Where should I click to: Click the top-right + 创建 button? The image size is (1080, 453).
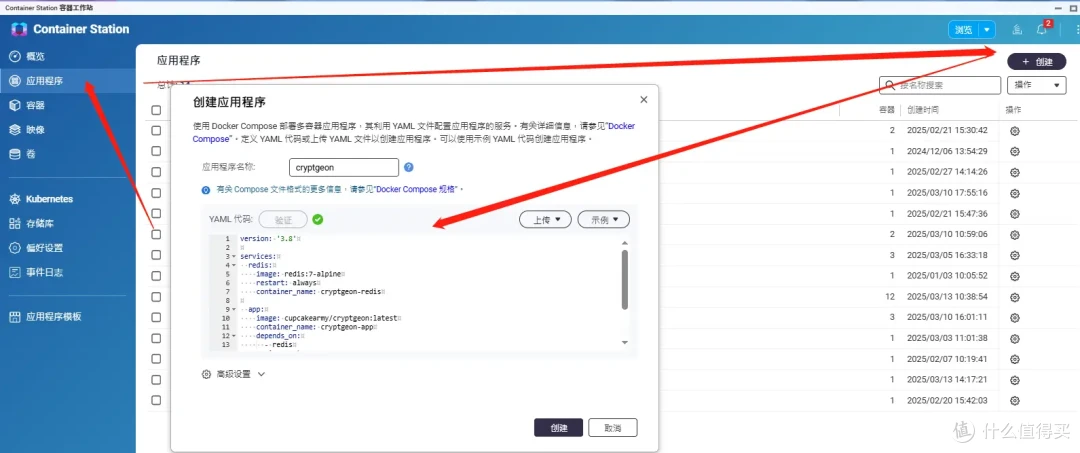(x=1037, y=61)
